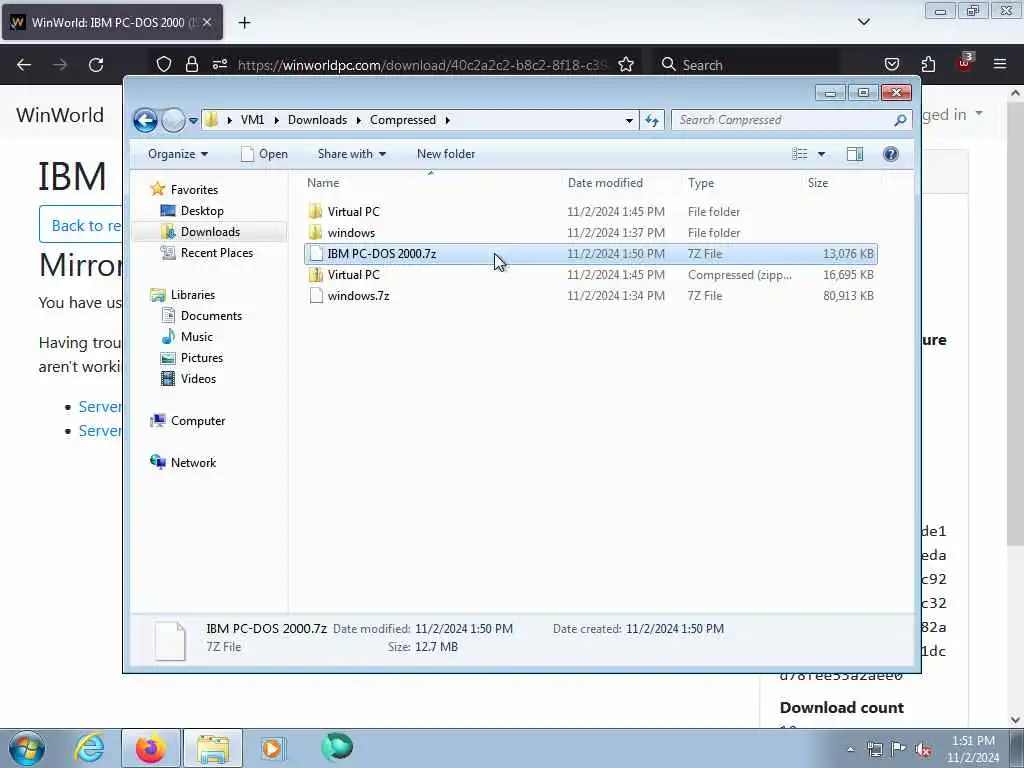Click the WinWorld site title

click(x=60, y=115)
